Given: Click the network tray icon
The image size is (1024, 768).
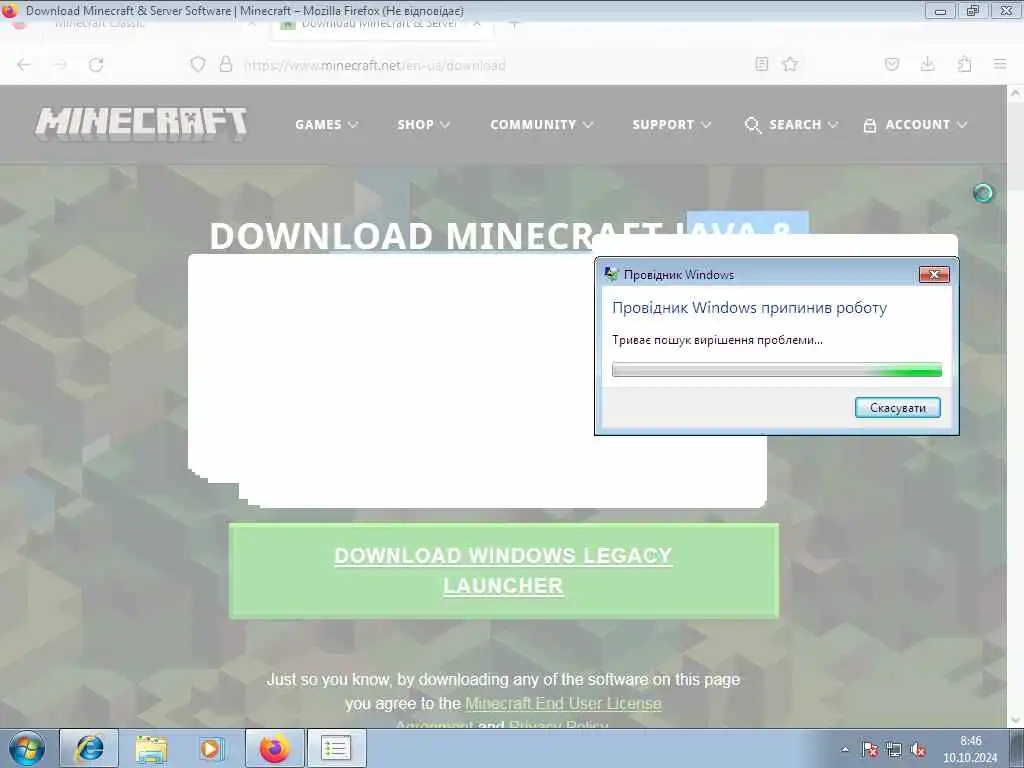Looking at the screenshot, I should click(893, 750).
